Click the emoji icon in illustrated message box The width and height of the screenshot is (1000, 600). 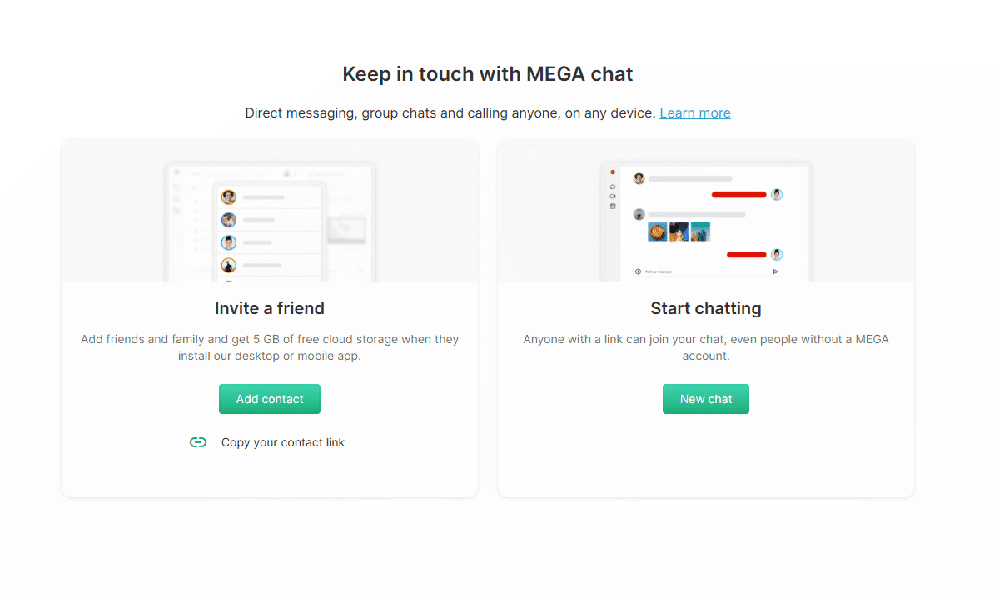click(x=638, y=271)
